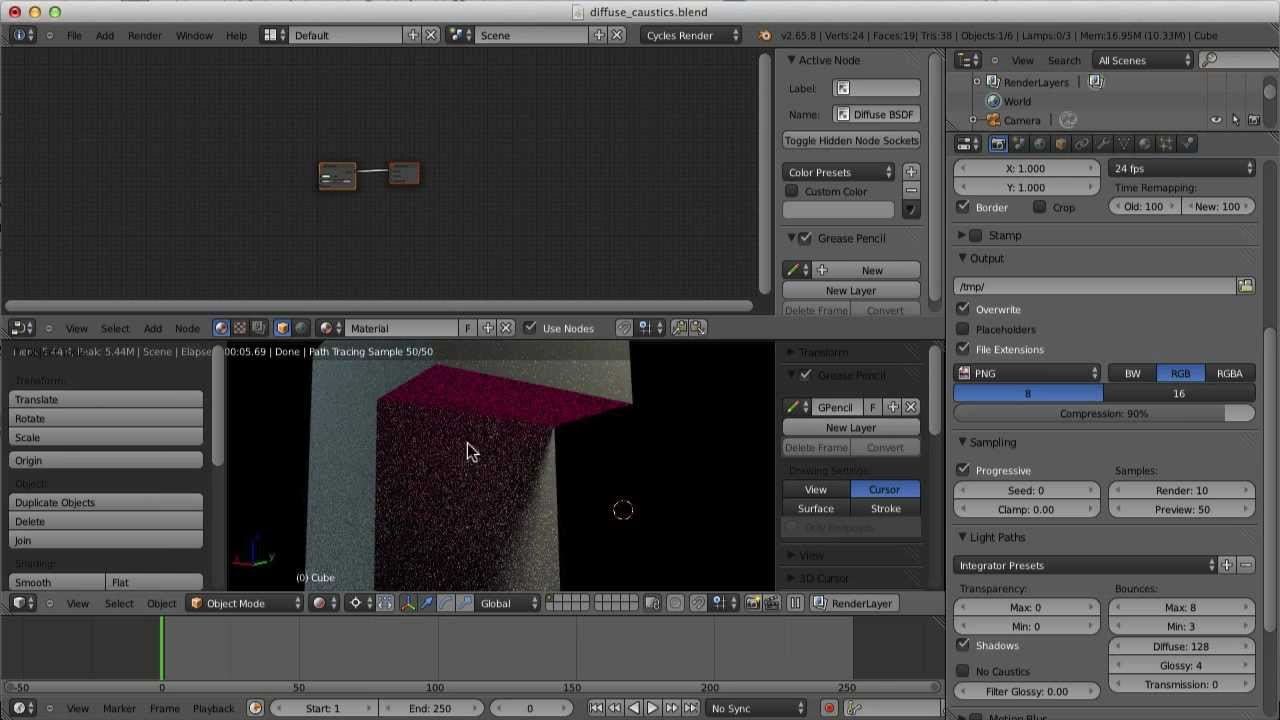The width and height of the screenshot is (1280, 720).
Task: Open the Global orientation dropdown
Action: [x=510, y=603]
